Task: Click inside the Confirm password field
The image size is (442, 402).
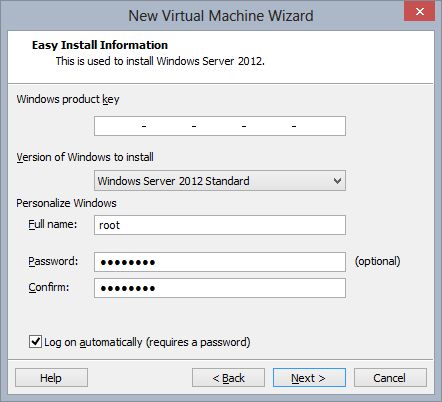Action: [220, 288]
